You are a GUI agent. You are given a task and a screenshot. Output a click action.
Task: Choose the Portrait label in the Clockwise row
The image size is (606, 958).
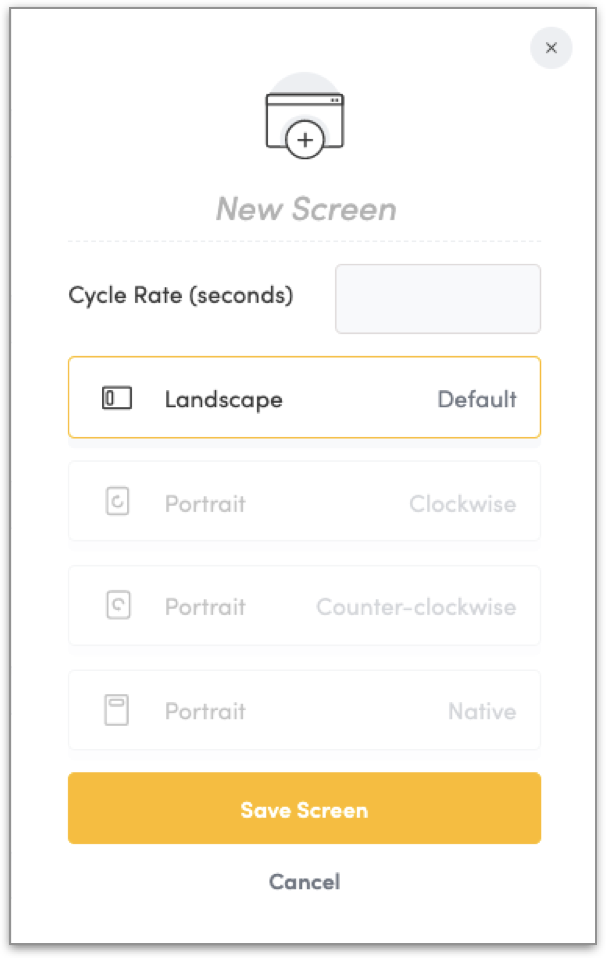point(205,504)
